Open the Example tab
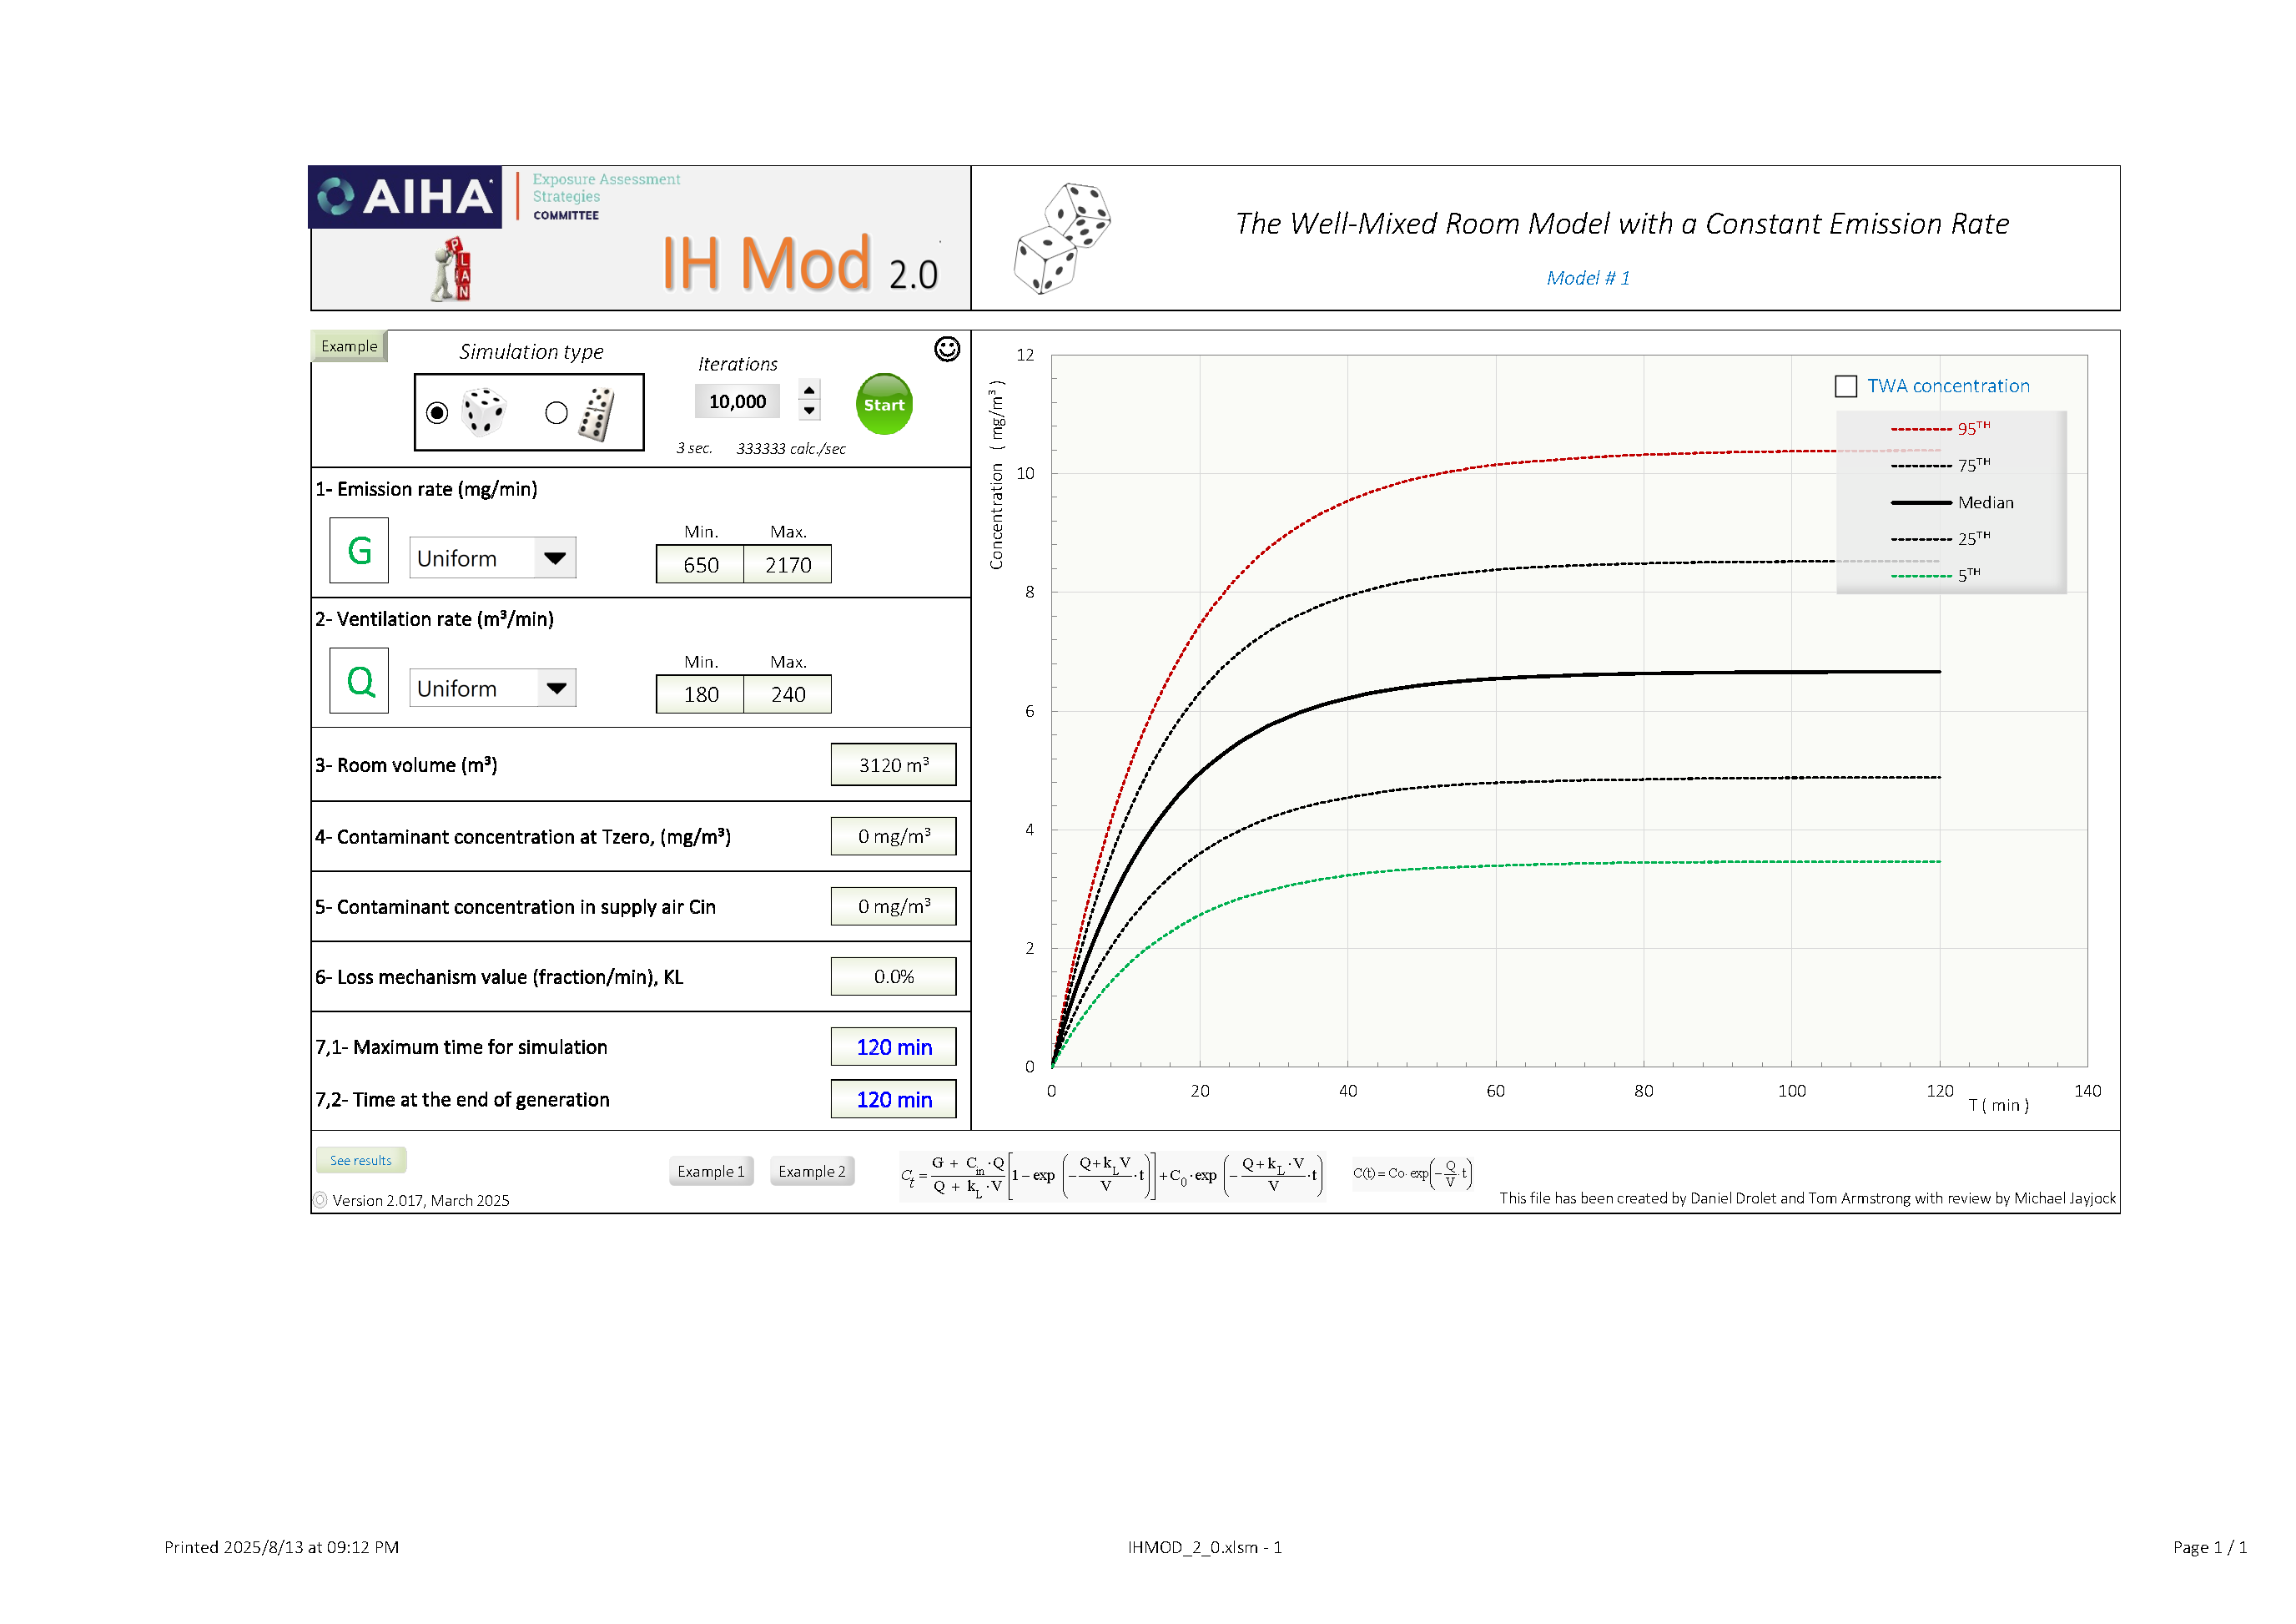Screen dimensions: 2296x1624 tap(349, 346)
